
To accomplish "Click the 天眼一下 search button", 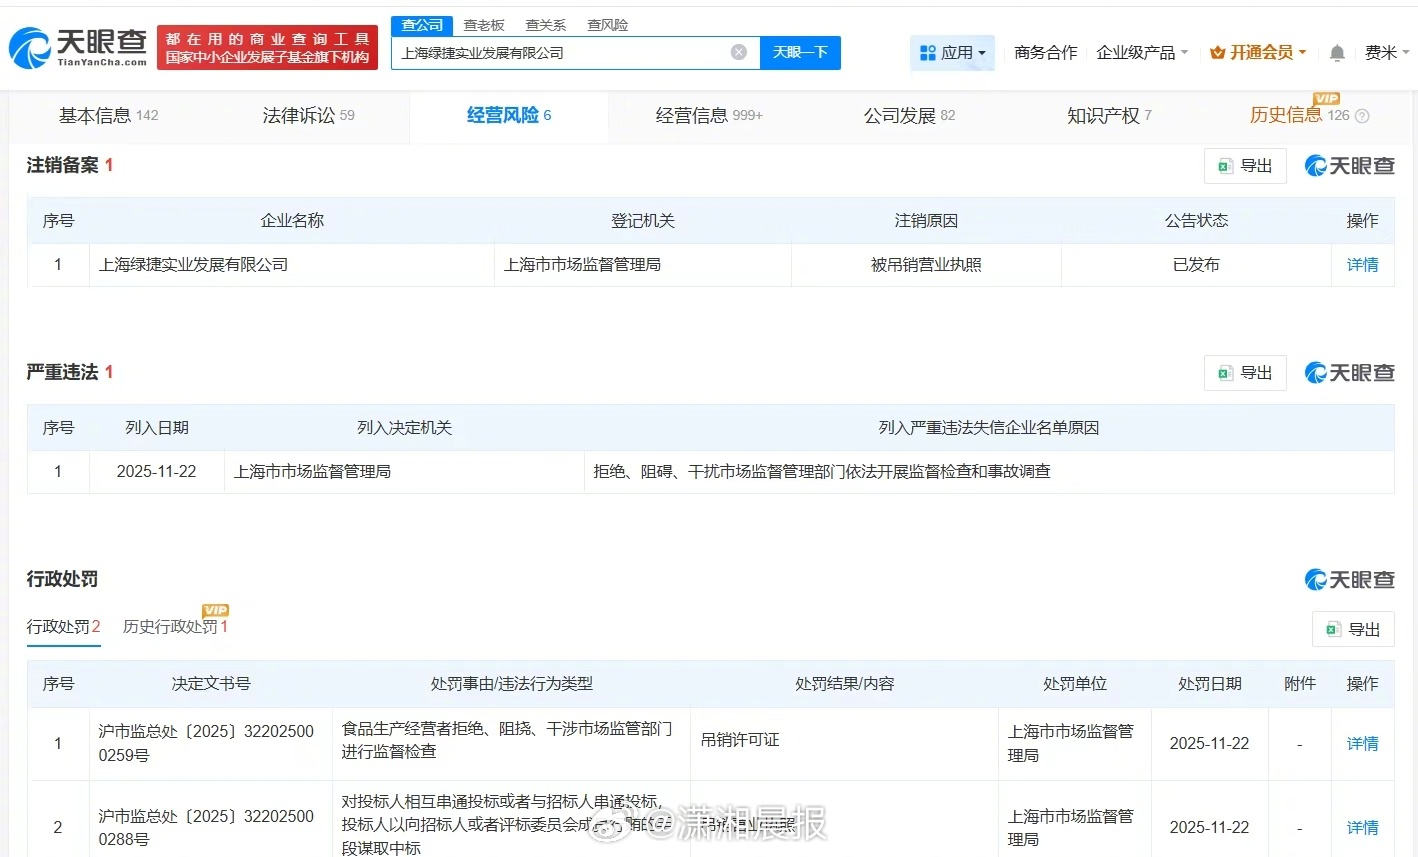I will pos(800,52).
